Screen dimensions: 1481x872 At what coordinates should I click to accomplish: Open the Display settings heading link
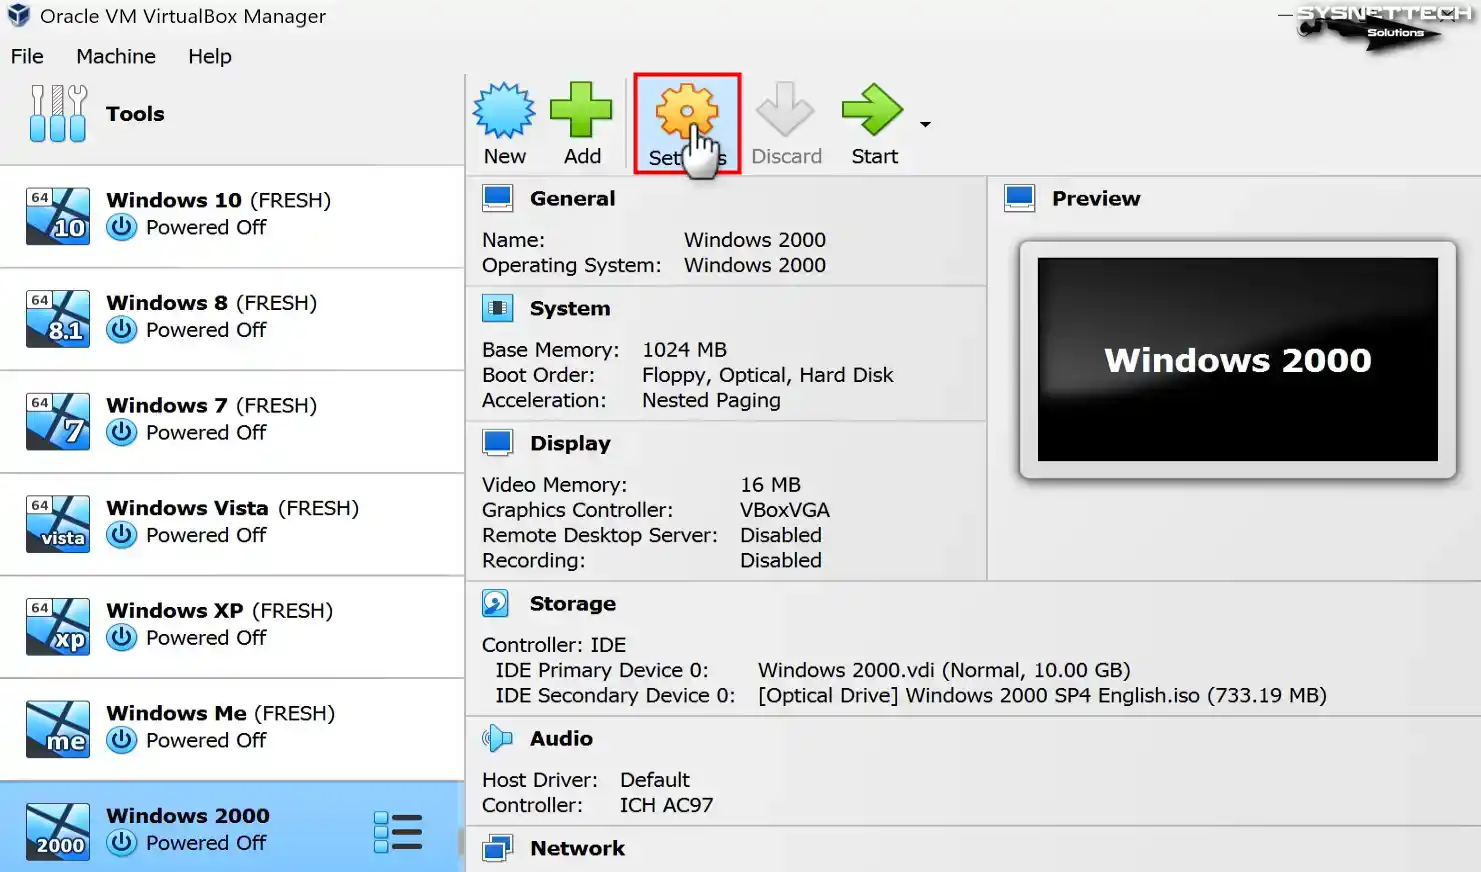[x=570, y=443]
